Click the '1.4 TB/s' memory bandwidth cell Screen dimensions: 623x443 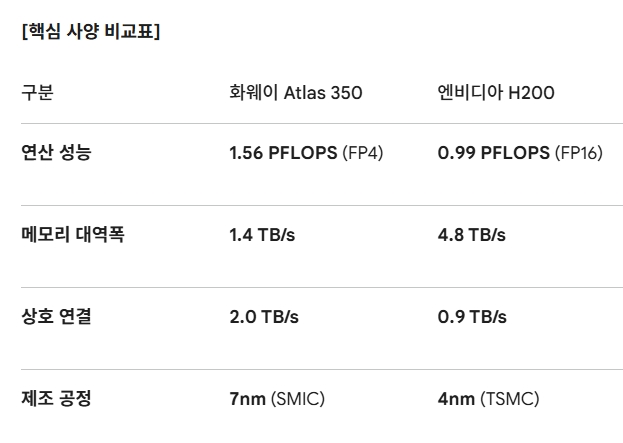coord(264,235)
